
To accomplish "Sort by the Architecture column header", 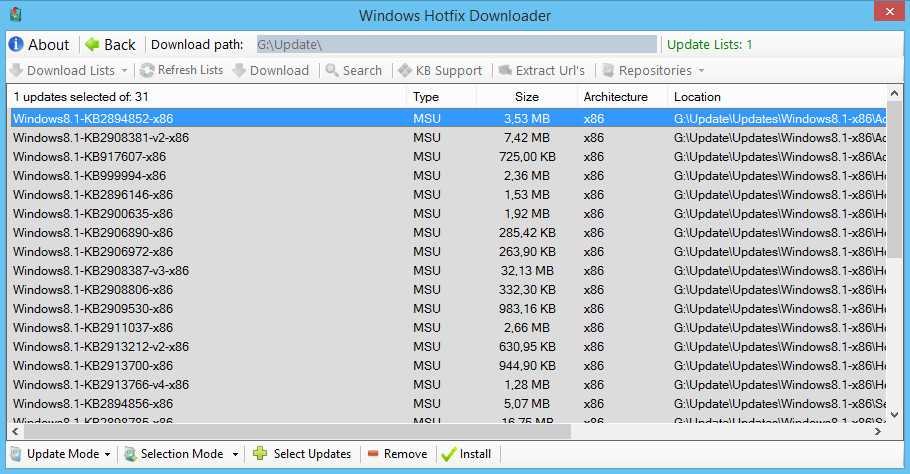I will coord(622,97).
